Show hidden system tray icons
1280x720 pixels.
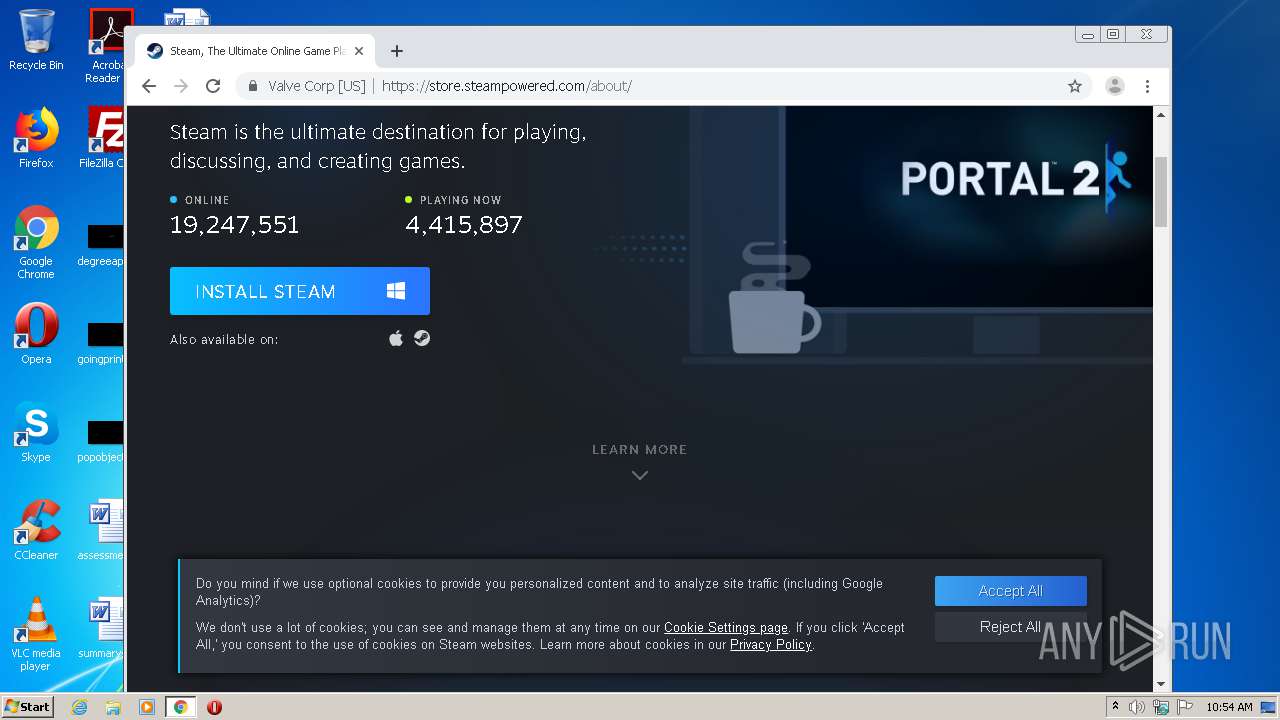click(x=1115, y=707)
